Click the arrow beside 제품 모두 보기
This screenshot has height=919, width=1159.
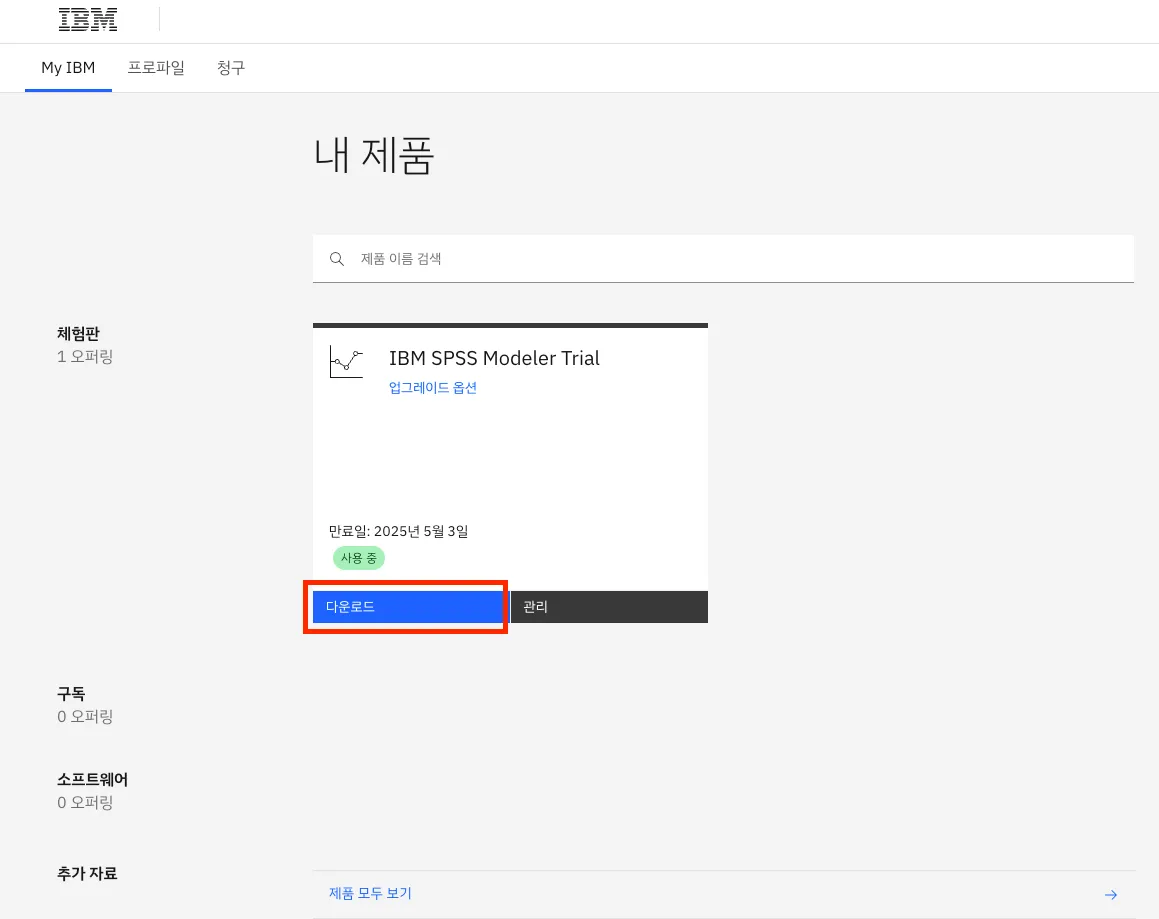click(1110, 895)
